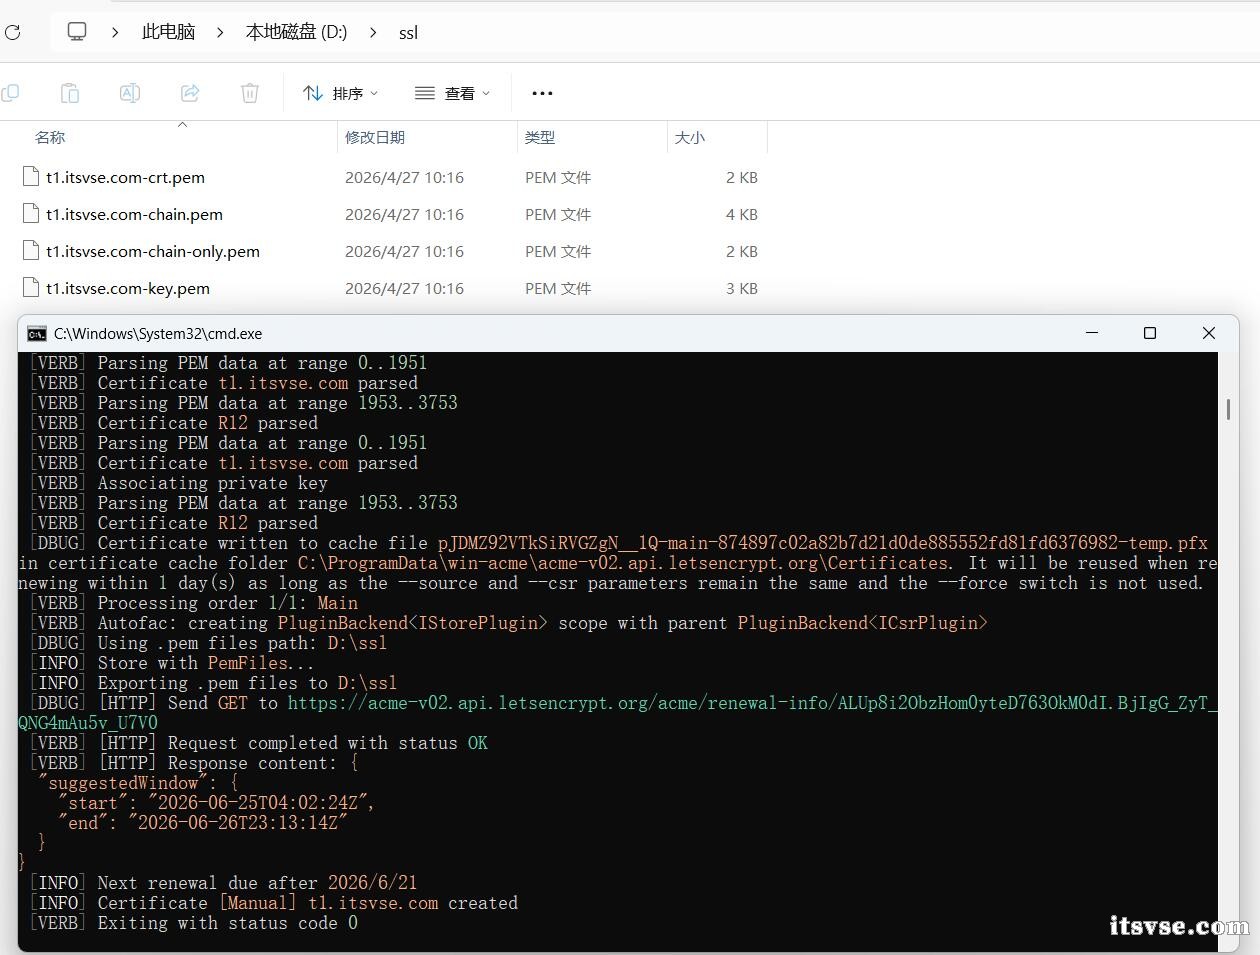Open the three-dot more options menu
Screen dimensions: 1260x955
[x=542, y=93]
